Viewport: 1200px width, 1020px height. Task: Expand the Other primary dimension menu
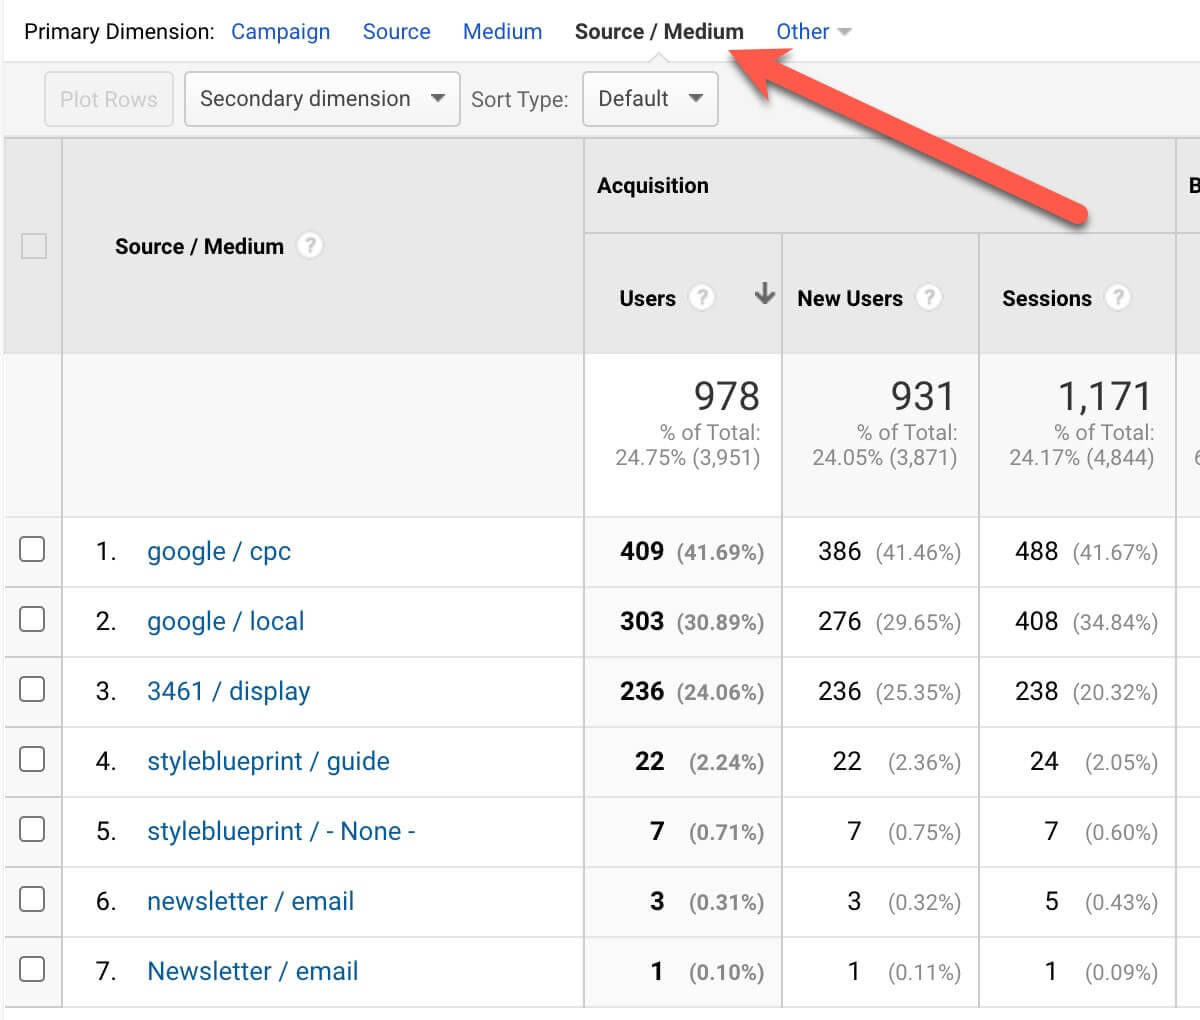(x=813, y=32)
